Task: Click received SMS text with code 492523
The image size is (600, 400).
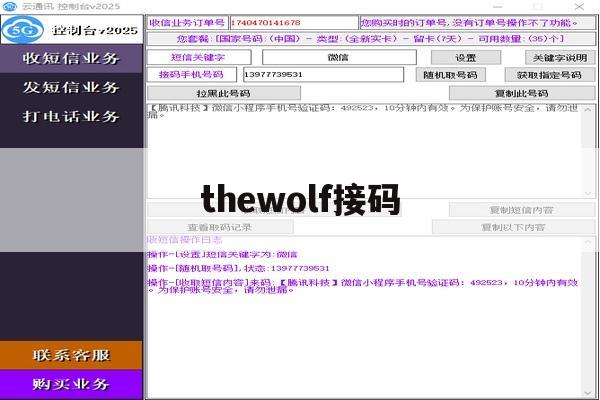Action: [x=363, y=111]
